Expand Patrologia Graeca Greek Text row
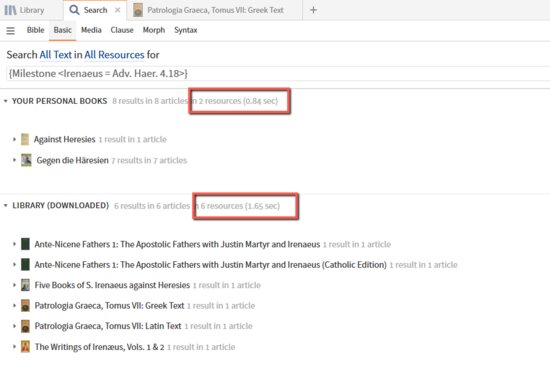 [14, 305]
